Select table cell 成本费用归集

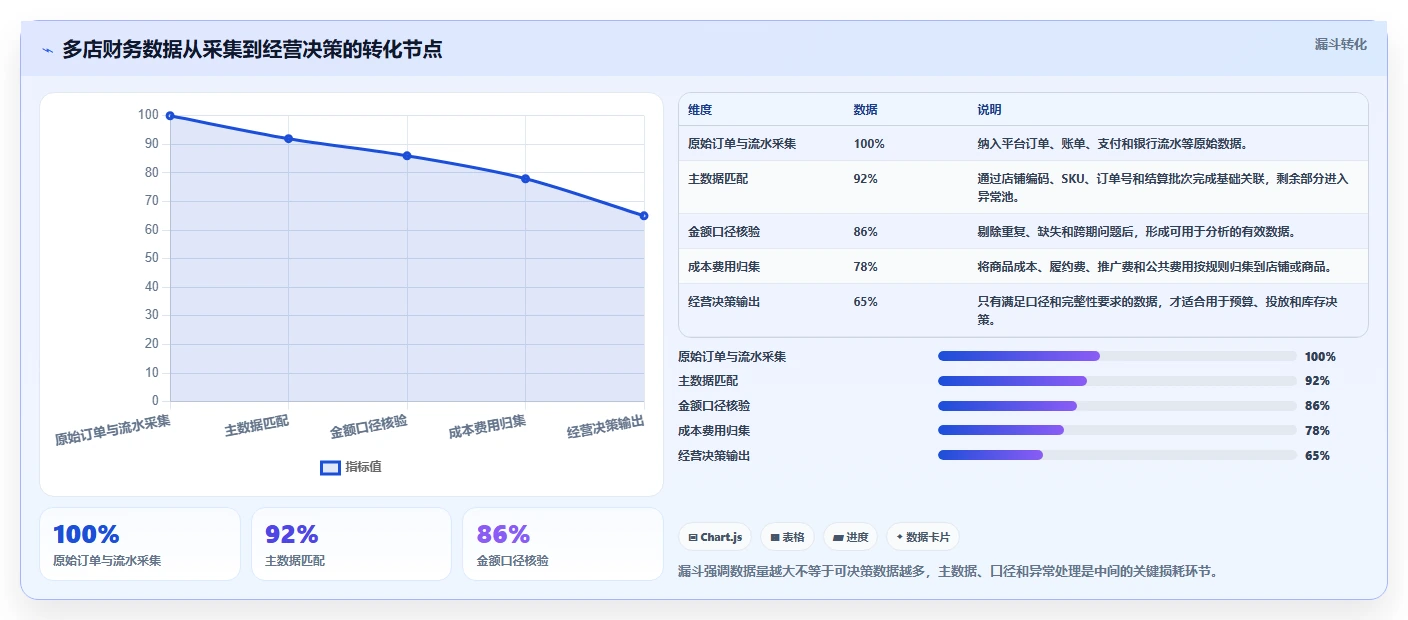(724, 267)
